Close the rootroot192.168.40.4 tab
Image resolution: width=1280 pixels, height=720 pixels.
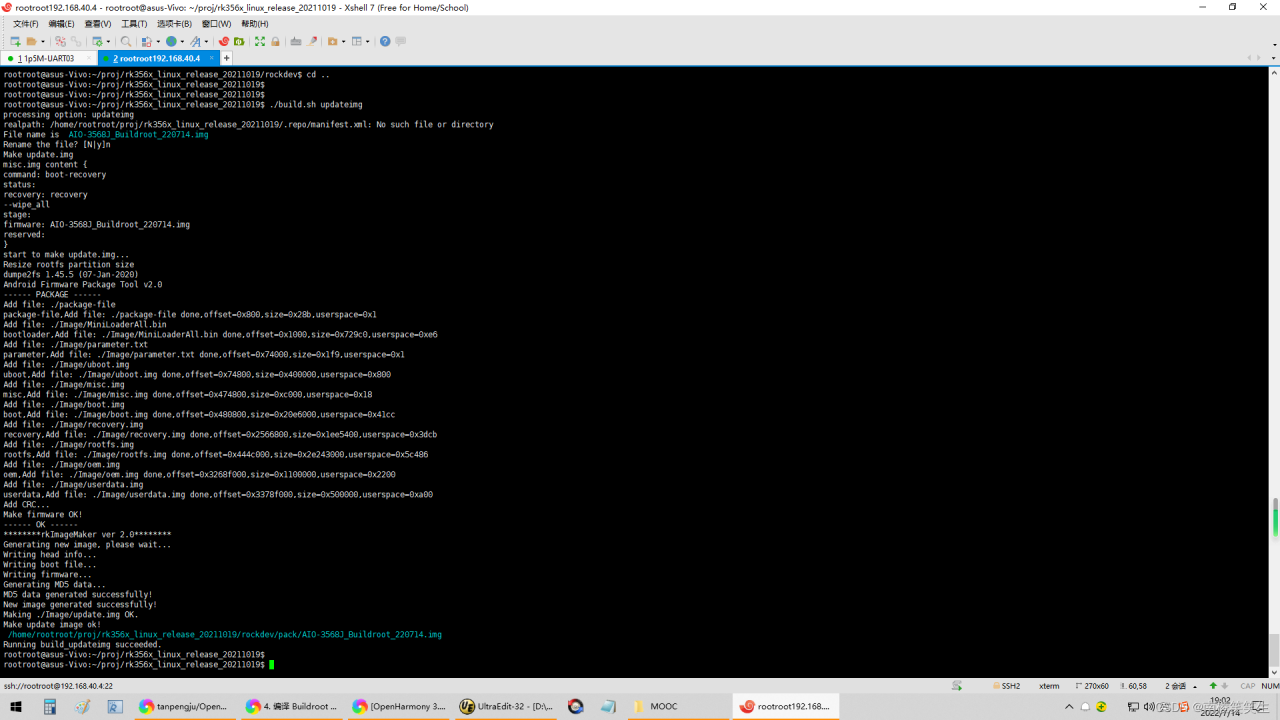pyautogui.click(x=210, y=58)
